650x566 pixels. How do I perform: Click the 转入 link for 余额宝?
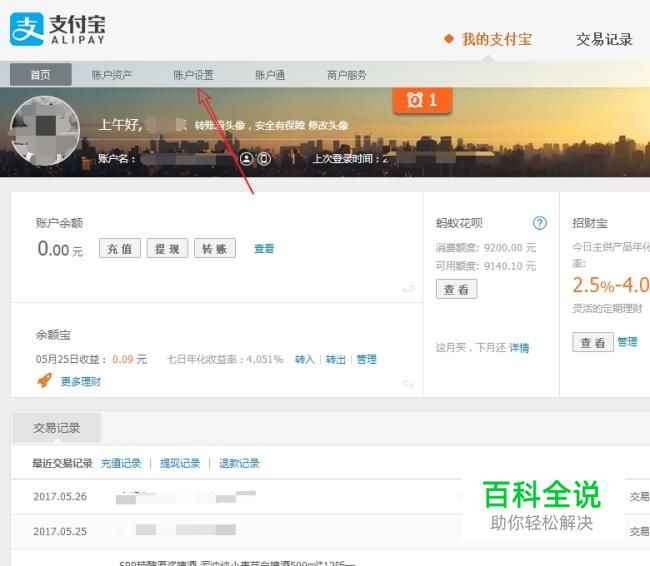pyautogui.click(x=305, y=359)
